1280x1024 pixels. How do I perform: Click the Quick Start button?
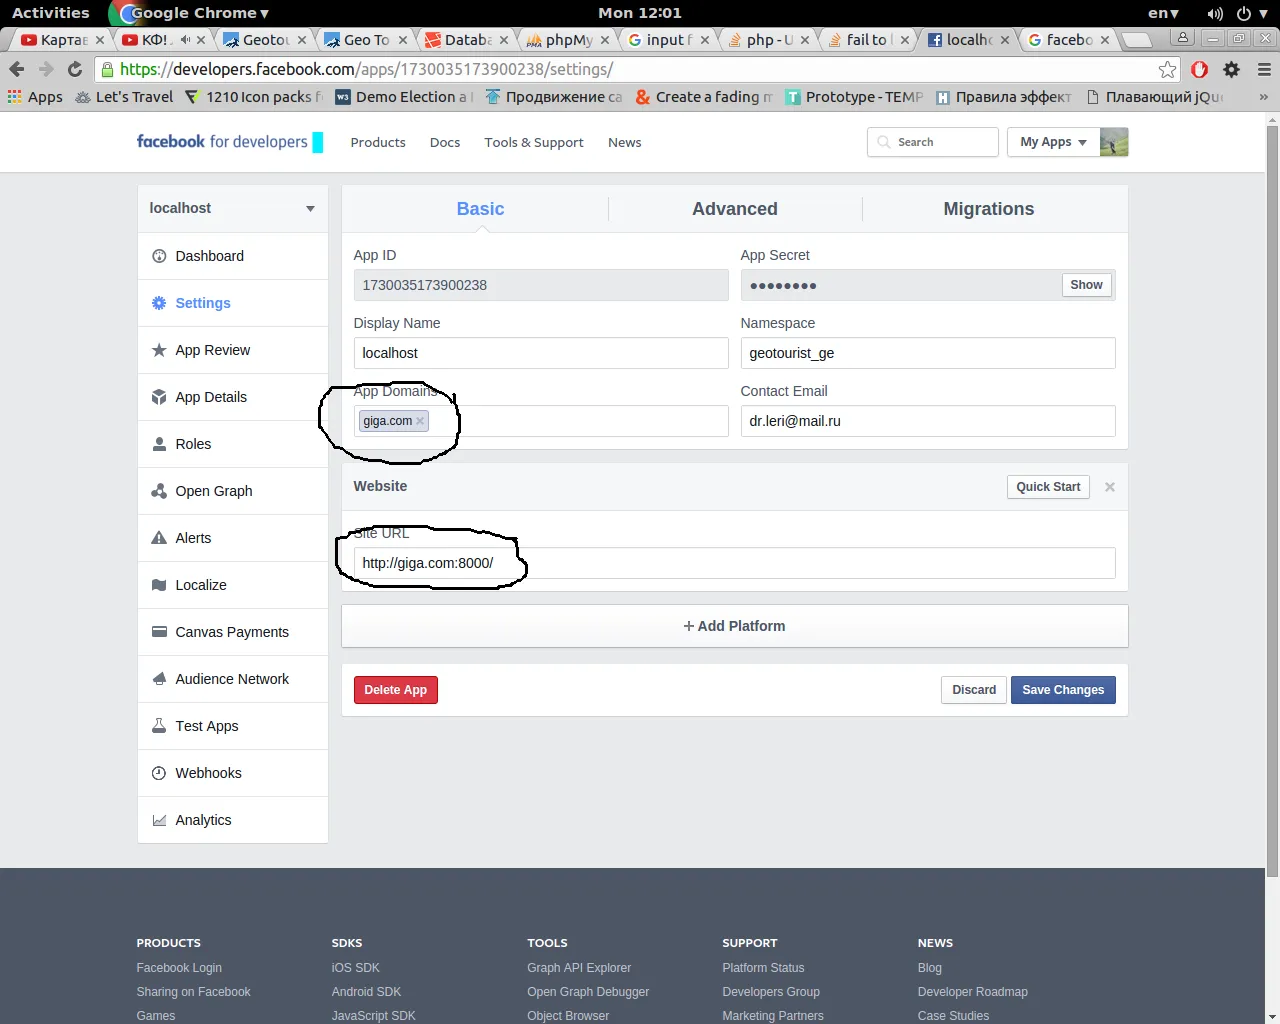1048,487
